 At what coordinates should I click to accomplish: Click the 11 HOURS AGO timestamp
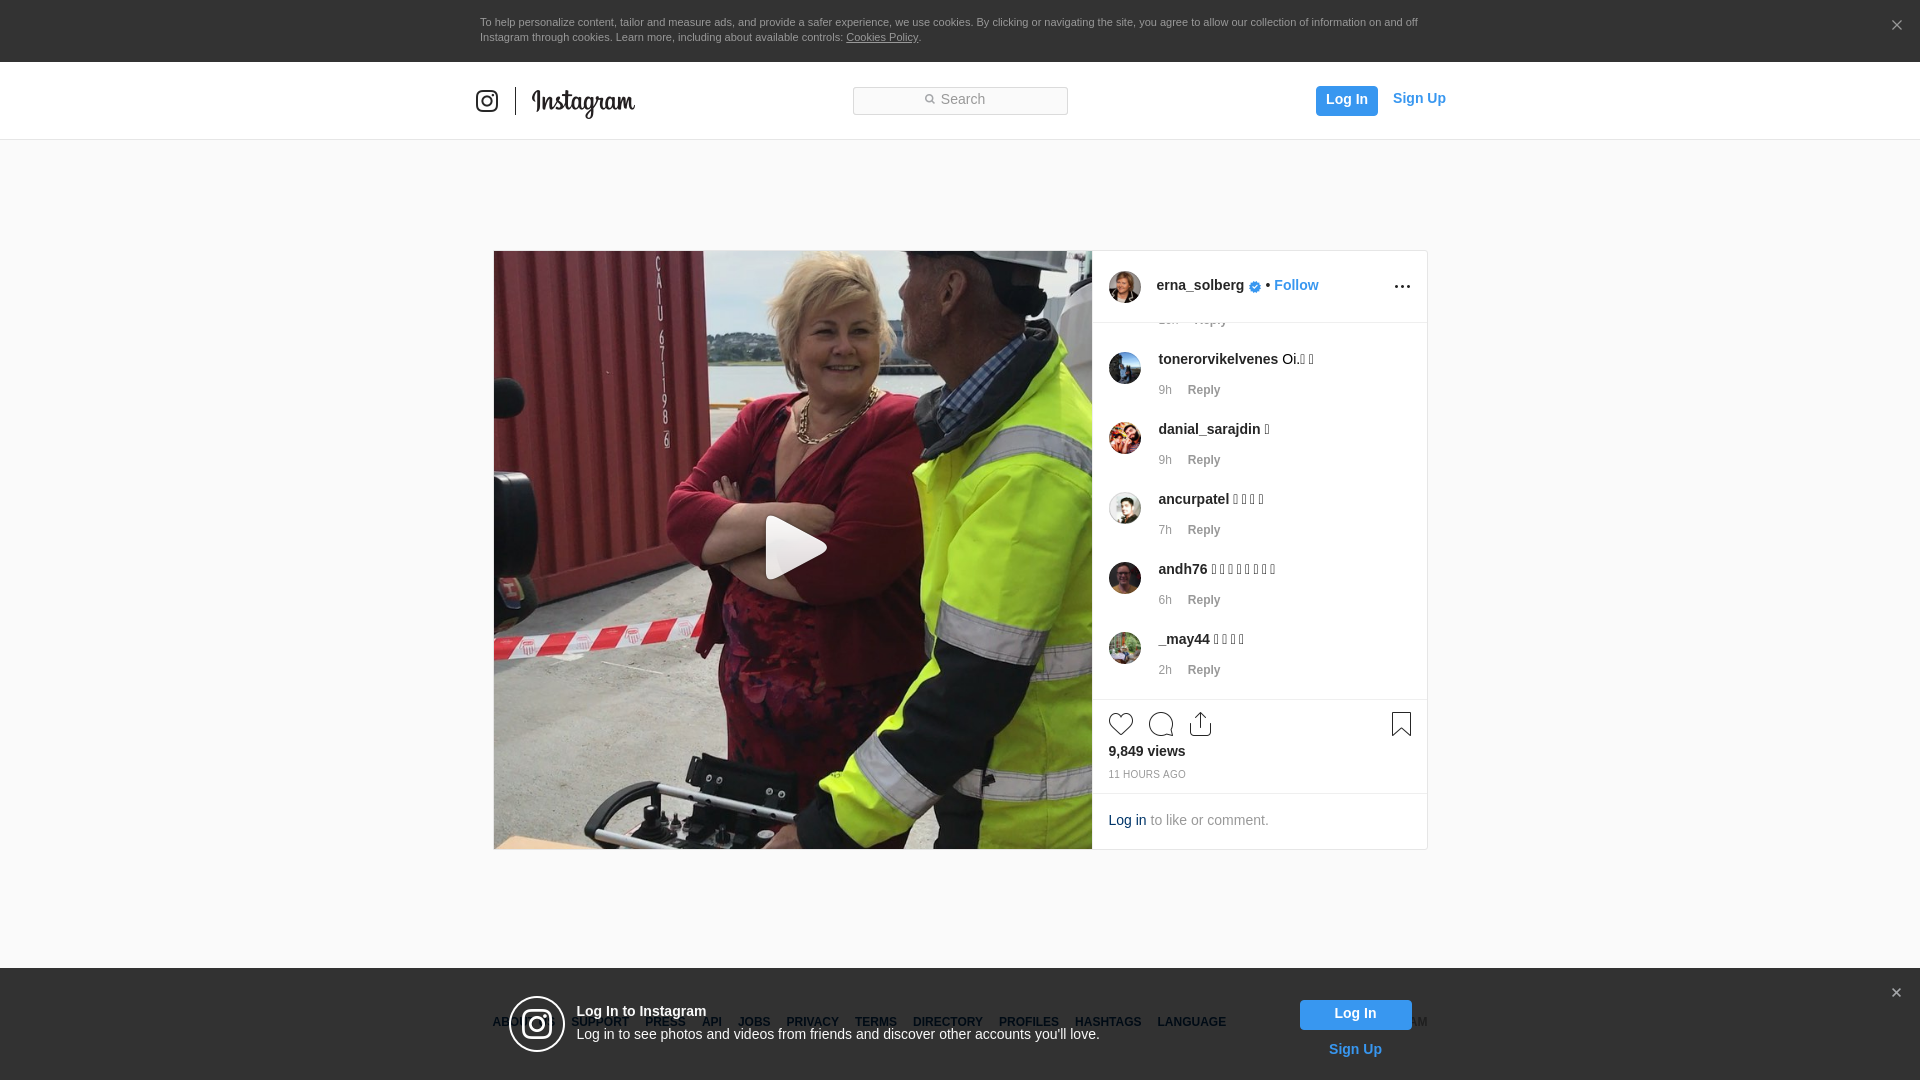[1147, 775]
